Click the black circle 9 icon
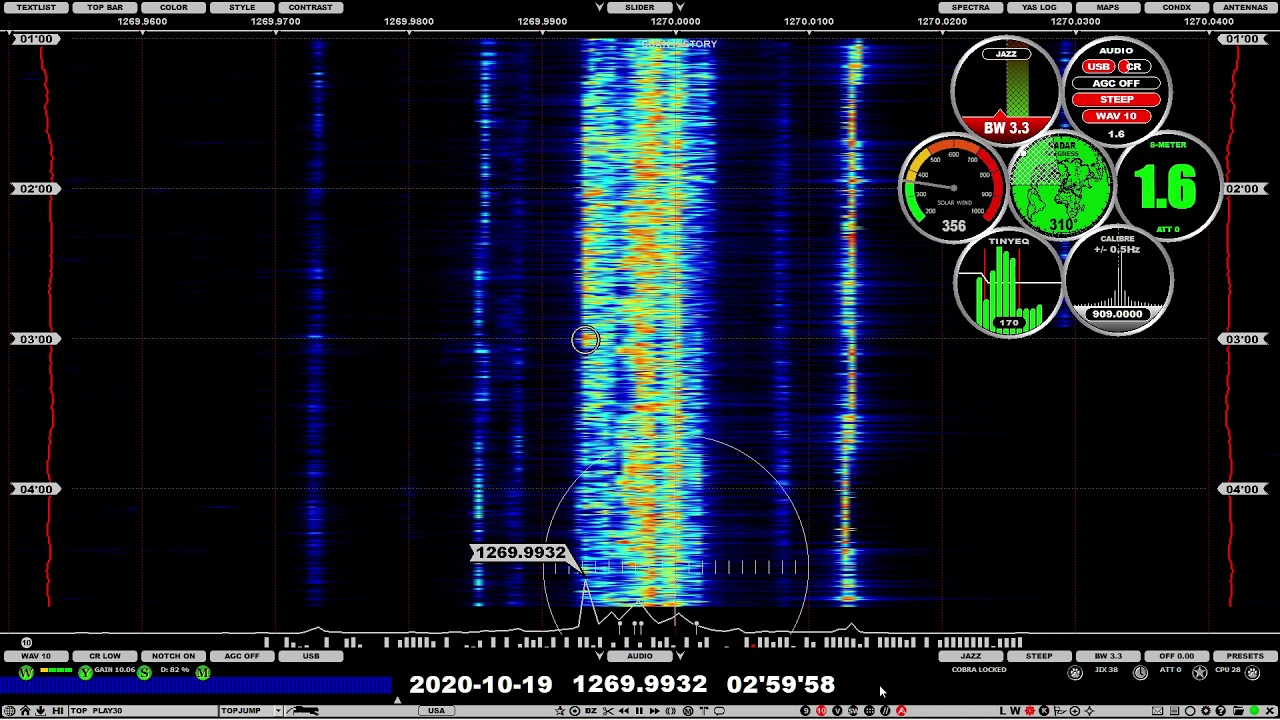The image size is (1280, 720). pyautogui.click(x=805, y=711)
